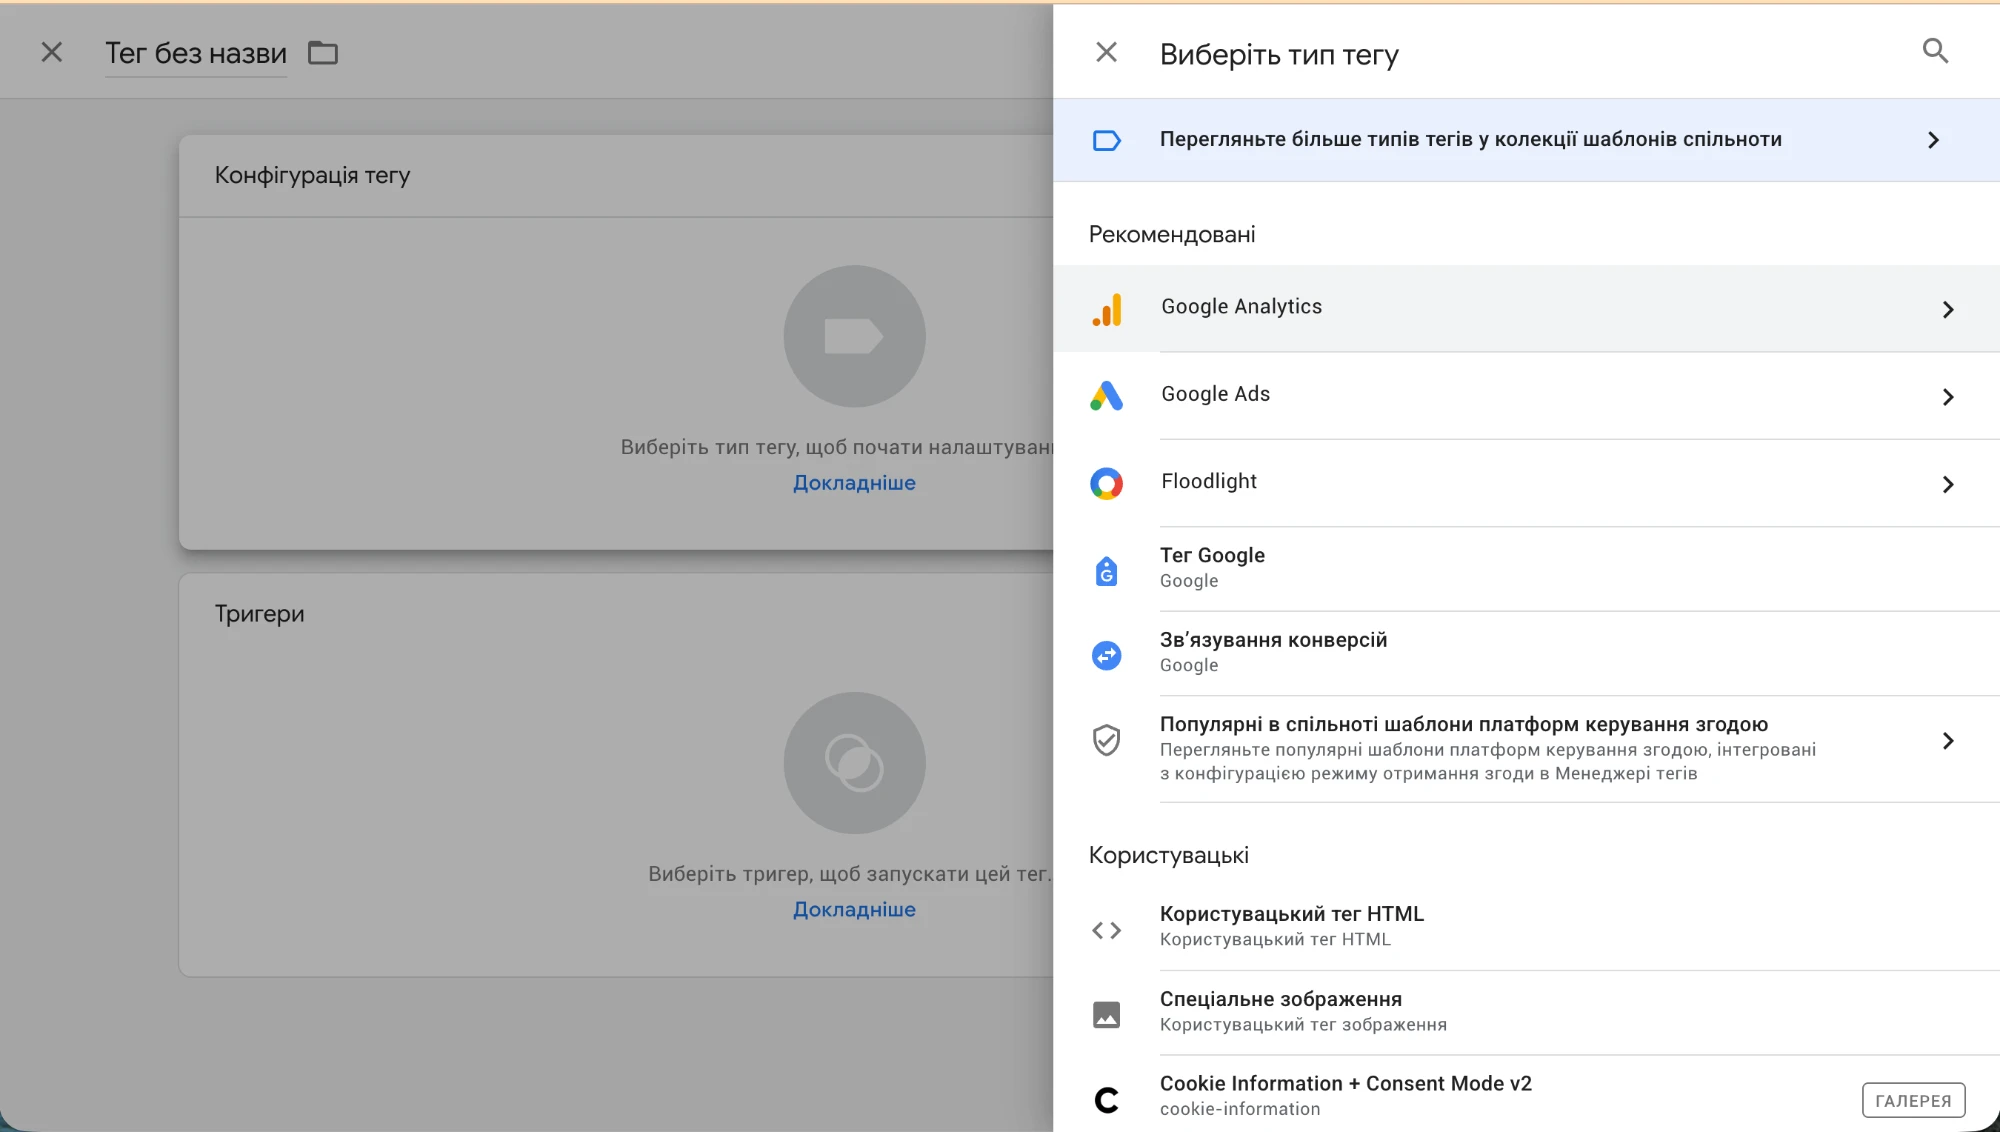Screen dimensions: 2000x1132
Task: Click text Виберіть тригер, щоб запускати цей тег
Action: click(850, 874)
